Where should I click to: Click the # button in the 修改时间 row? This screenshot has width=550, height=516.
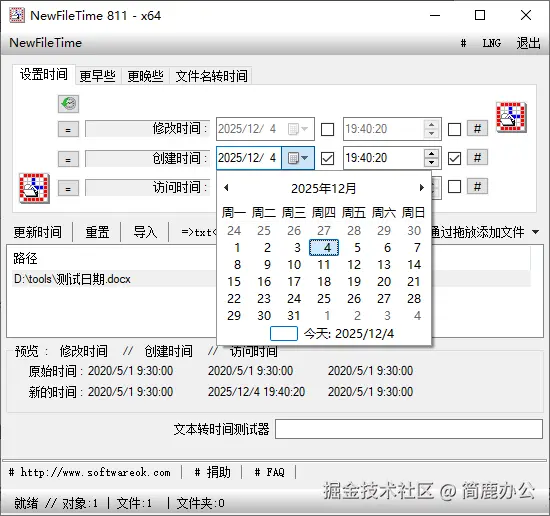click(477, 128)
